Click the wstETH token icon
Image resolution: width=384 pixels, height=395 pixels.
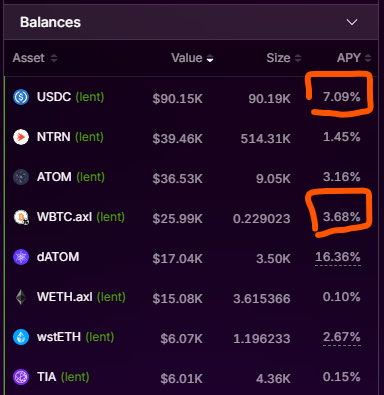pos(21,337)
